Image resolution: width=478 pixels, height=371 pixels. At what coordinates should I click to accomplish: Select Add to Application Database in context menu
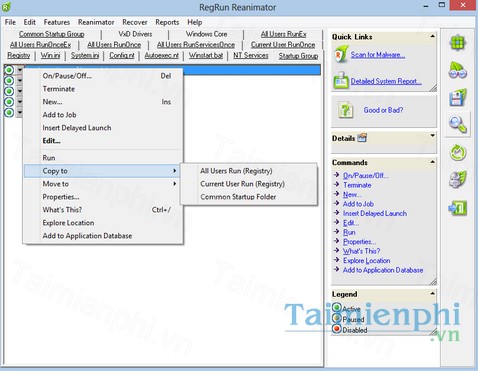tap(103, 236)
